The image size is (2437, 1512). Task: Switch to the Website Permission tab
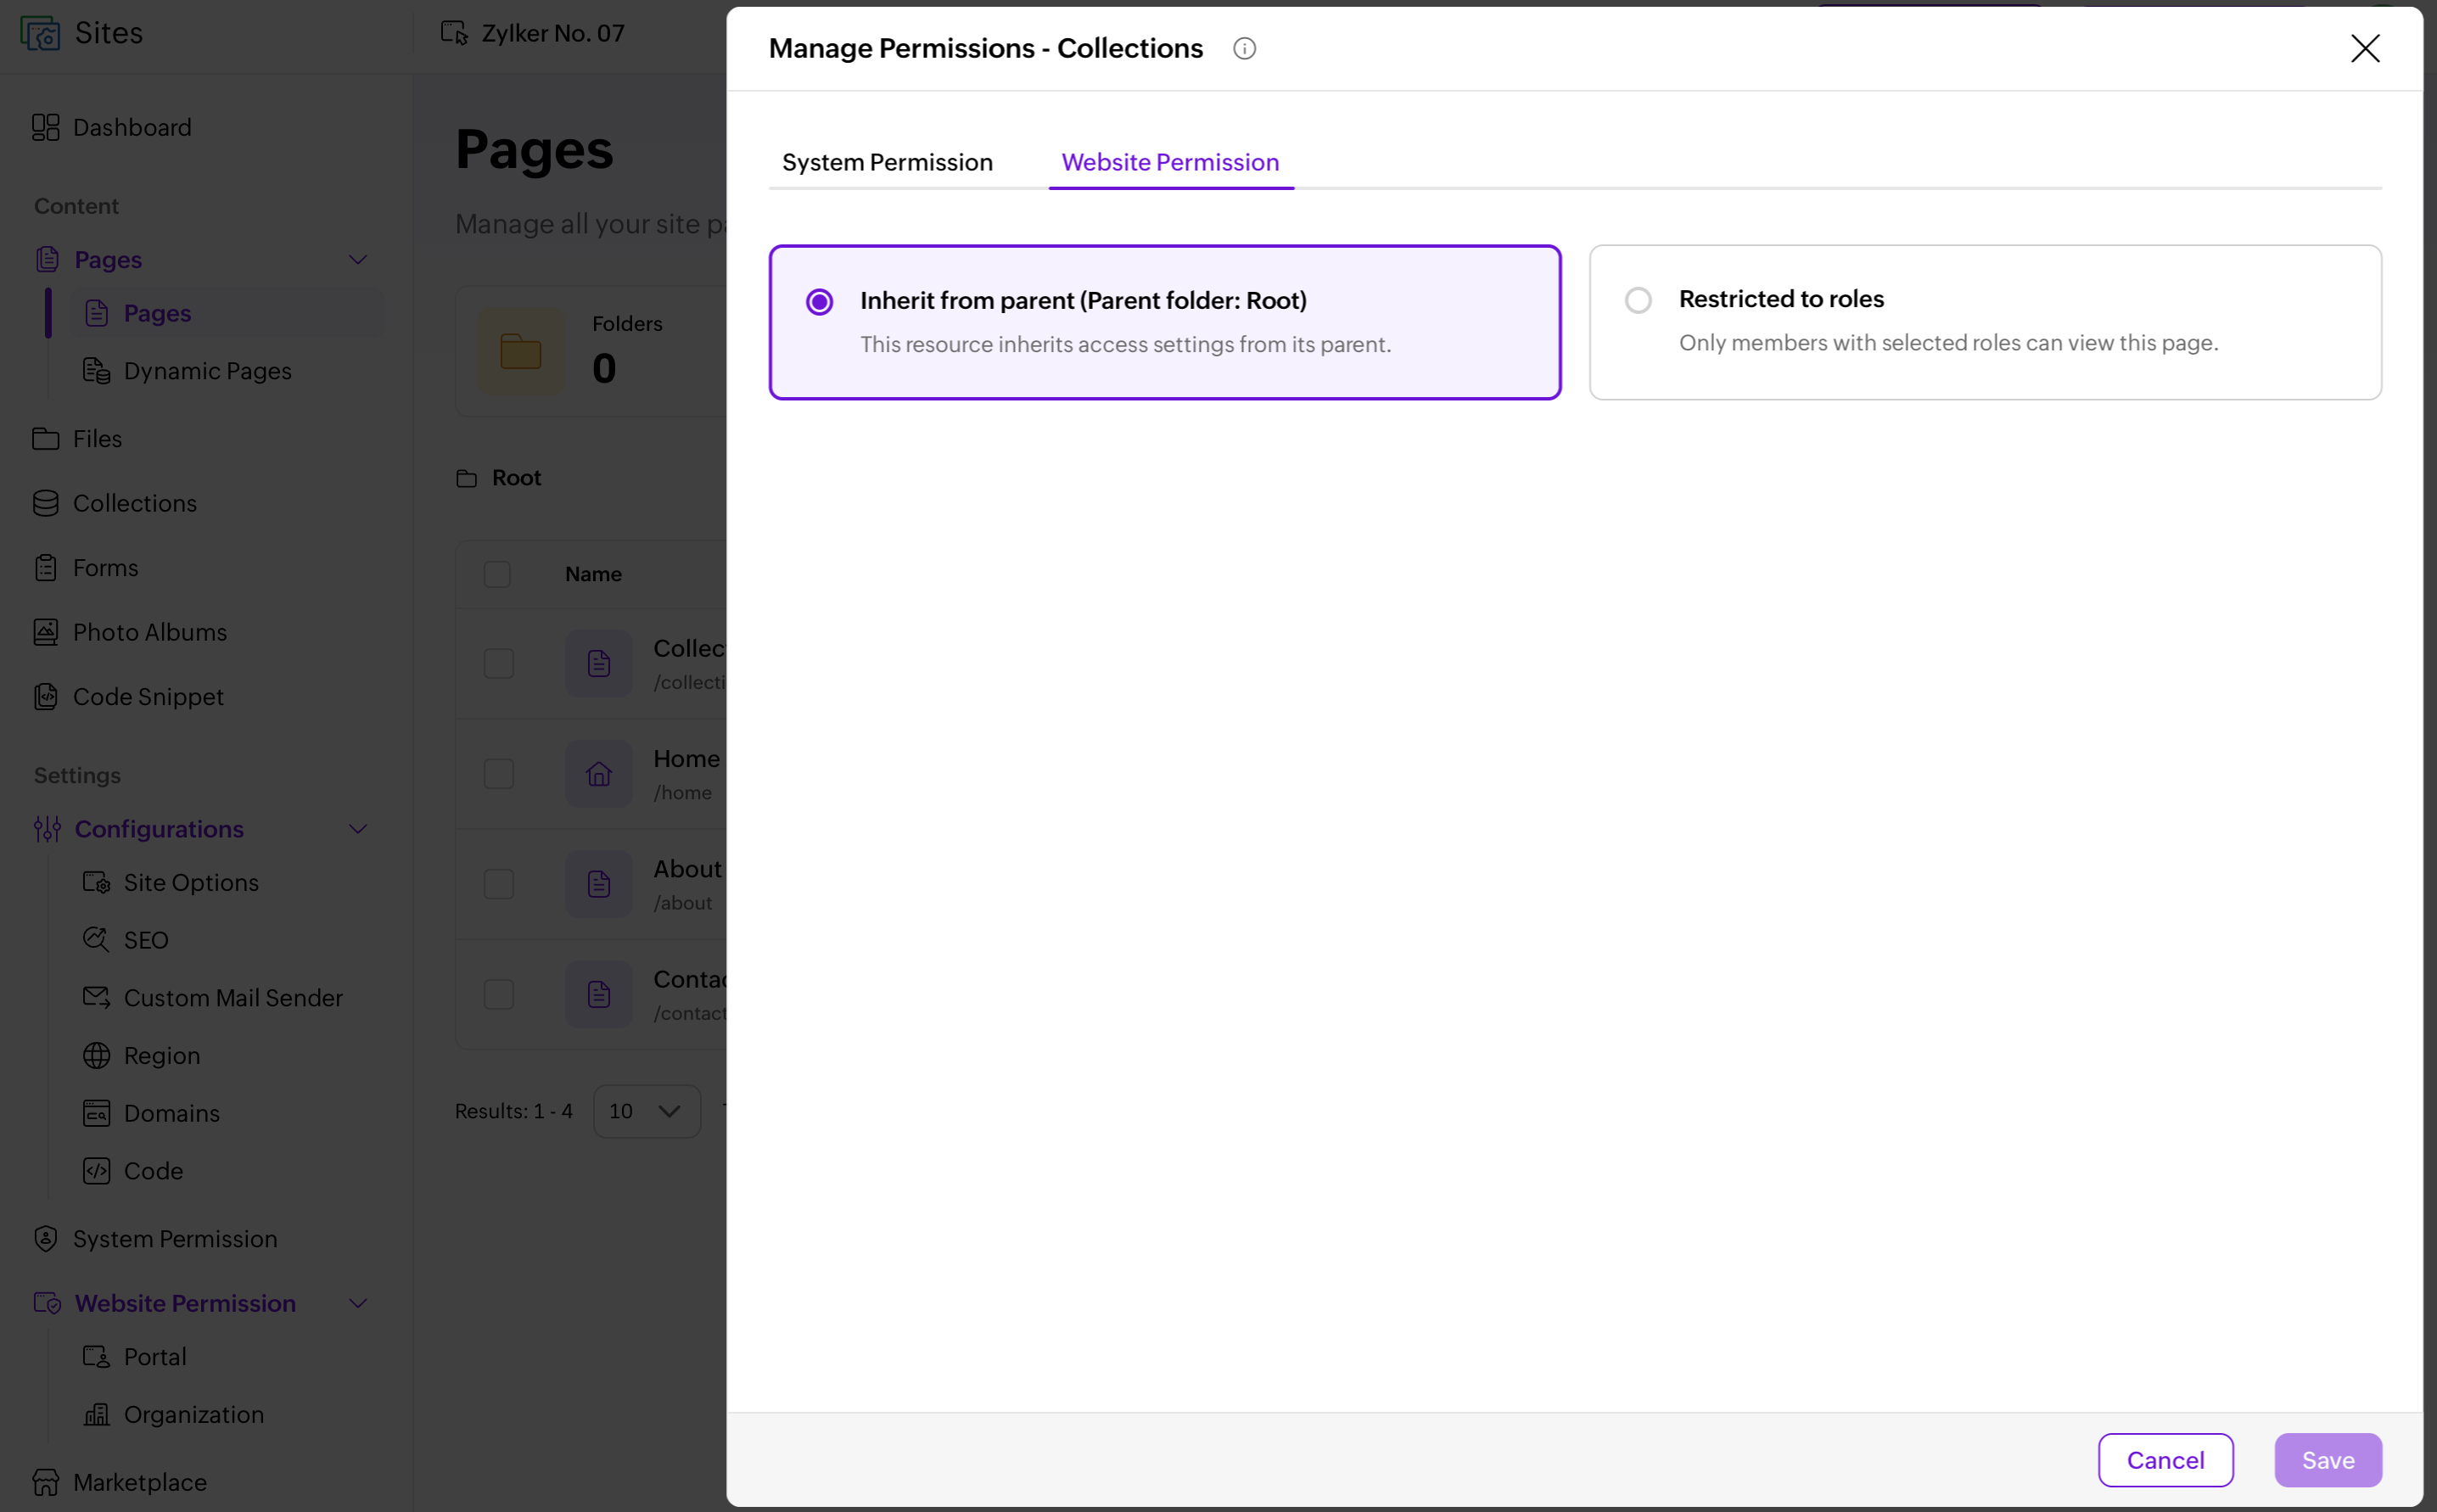click(1170, 162)
